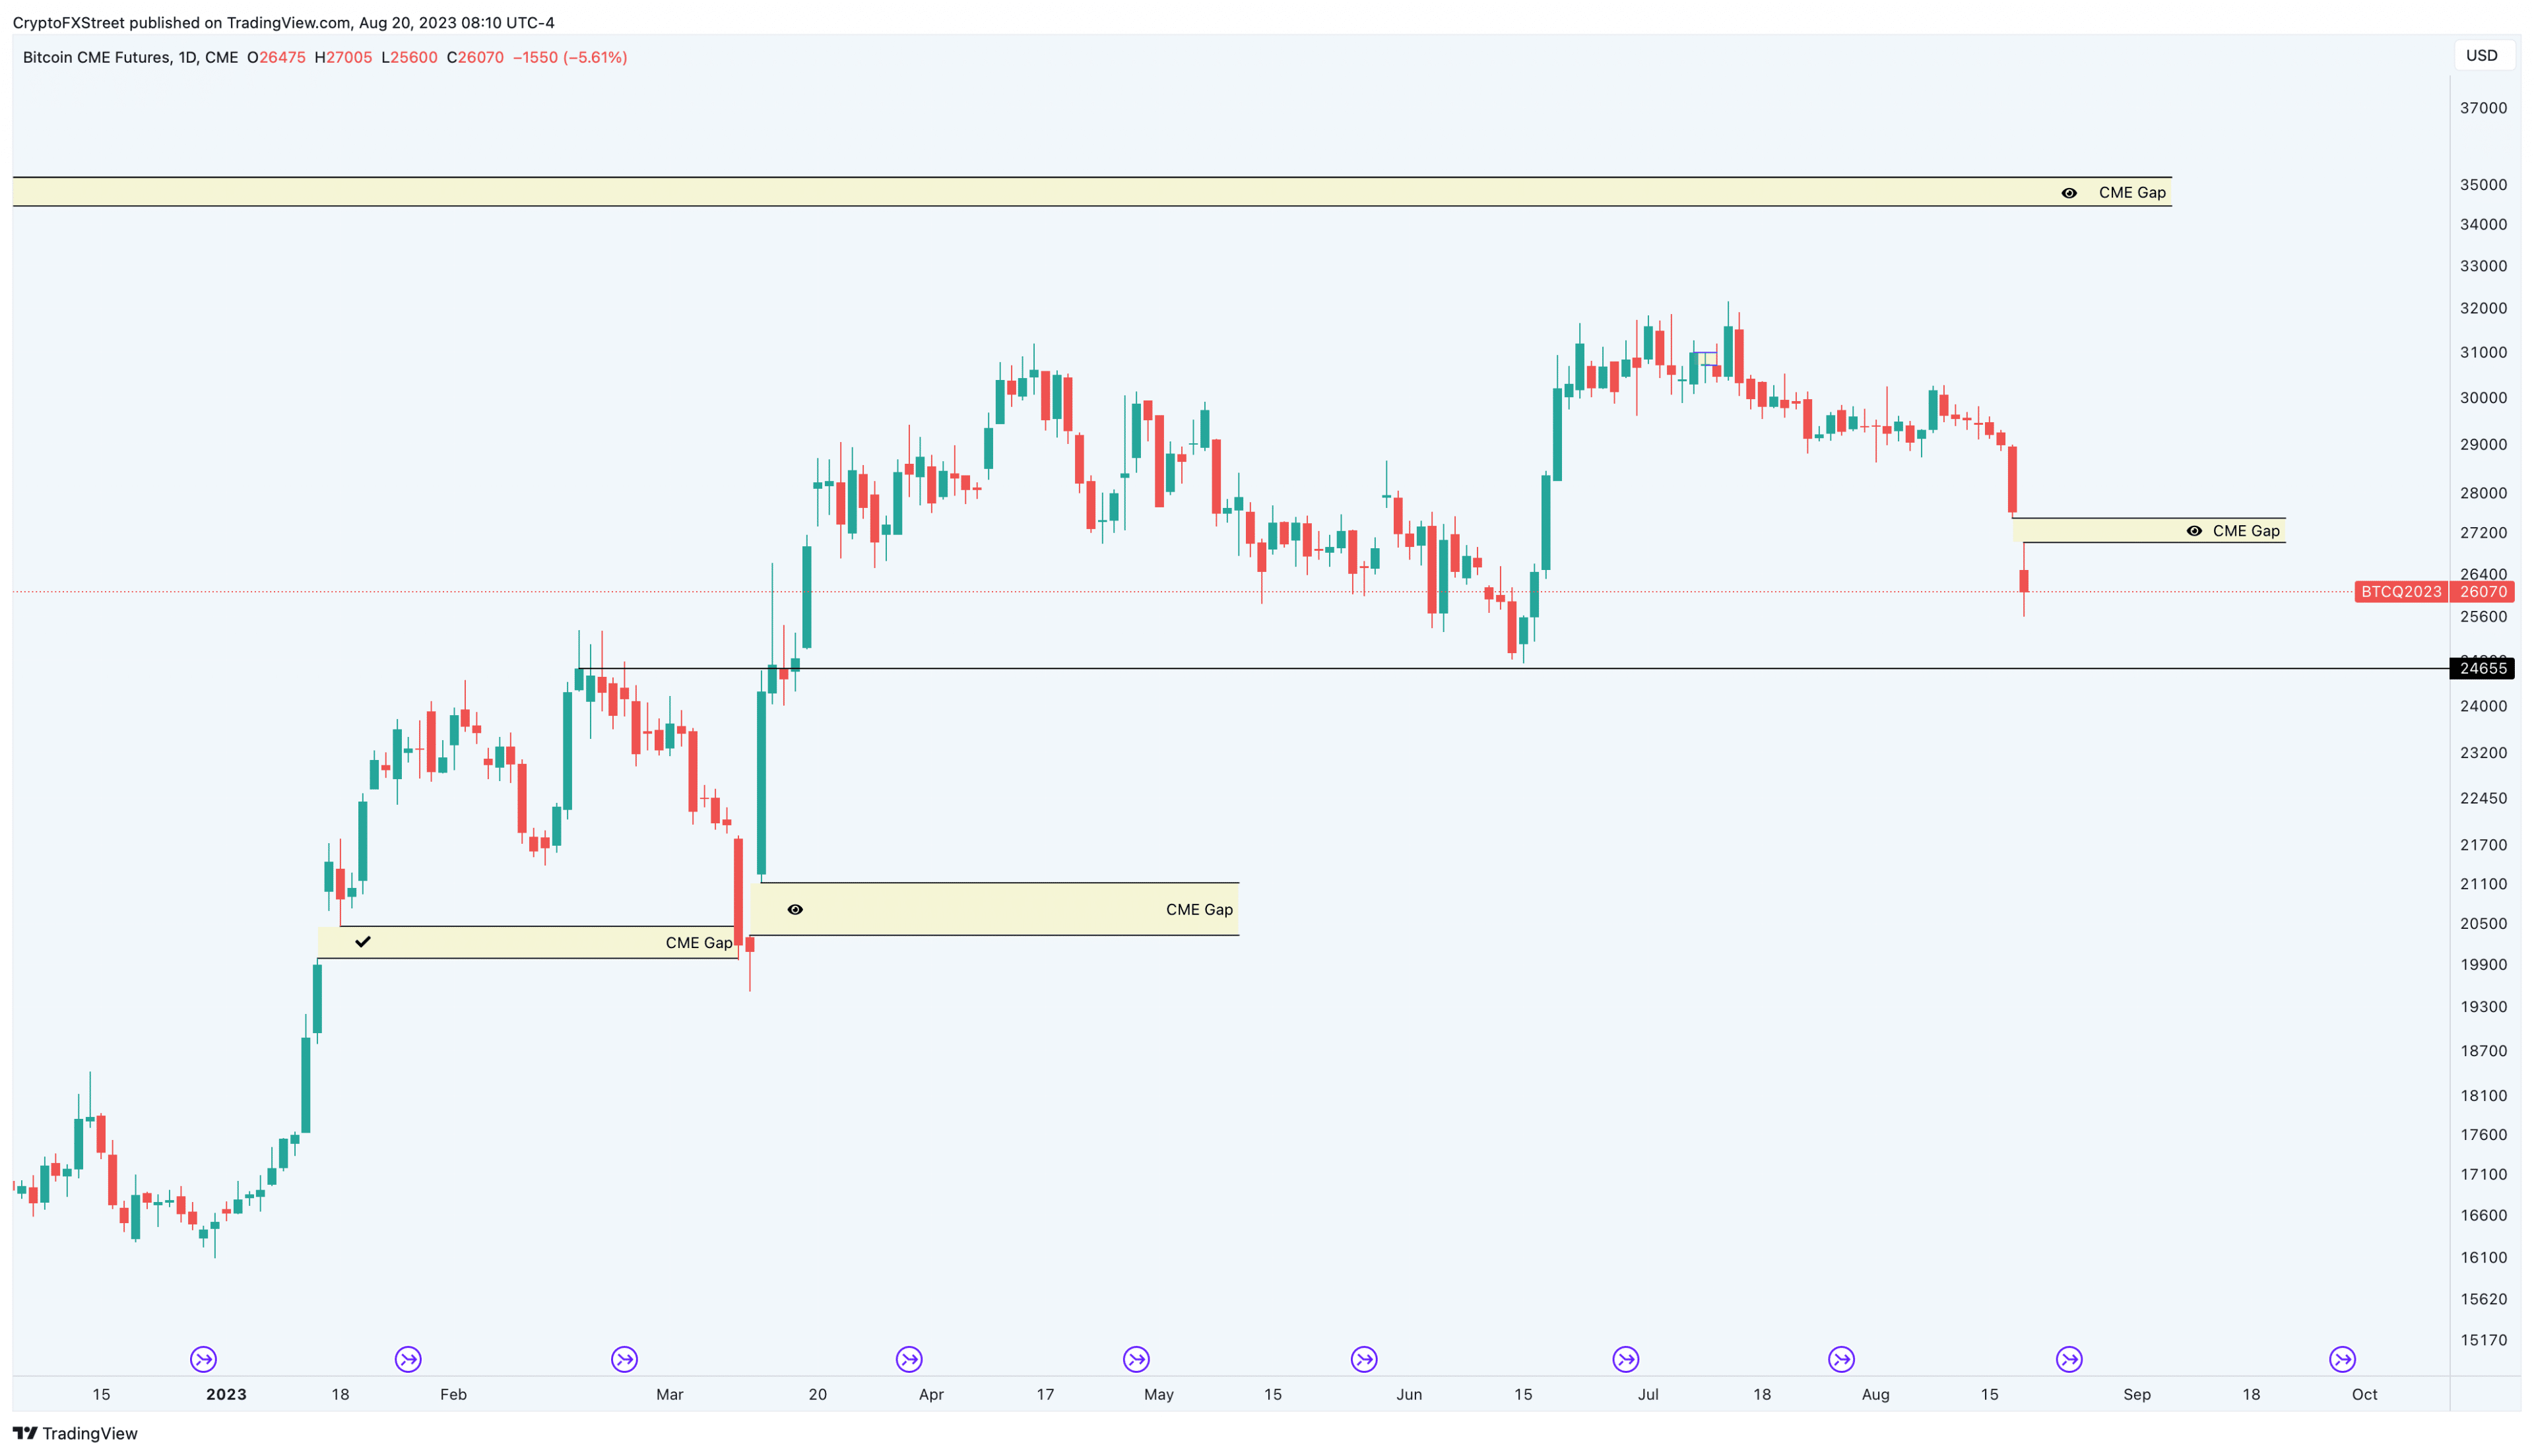Click the bold 2023 date axis label
Screen dimensions: 2534x1456
coord(226,1394)
